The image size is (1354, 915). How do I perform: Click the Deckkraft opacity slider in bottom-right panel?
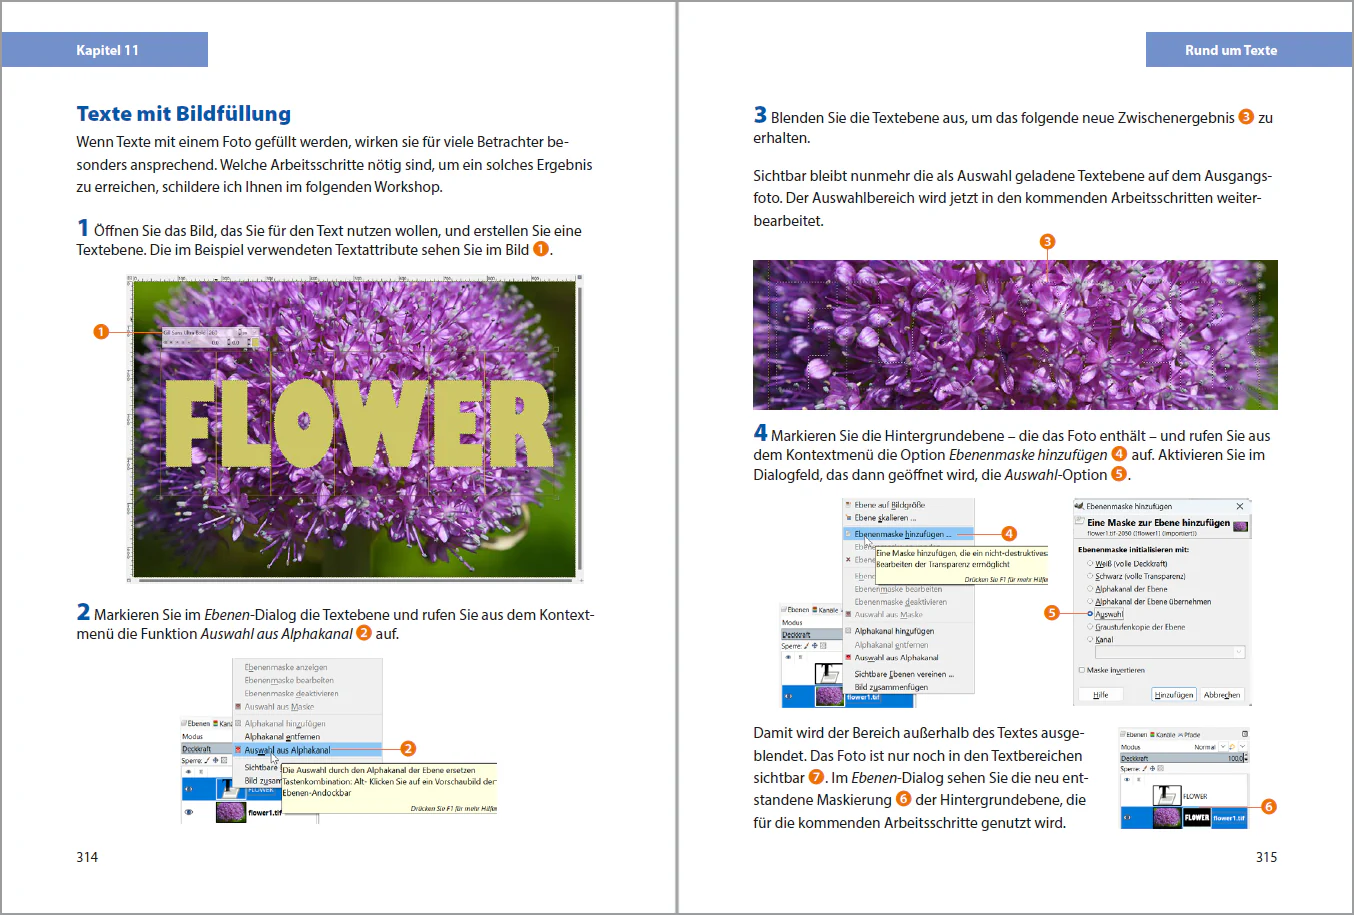coord(1181,758)
